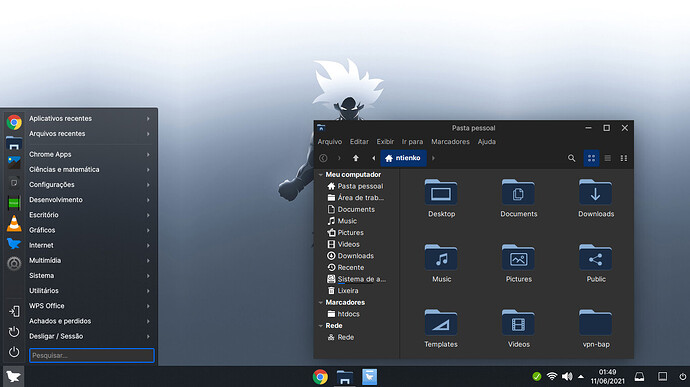This screenshot has height=387, width=690.
Task: Click the clock showing 01:49
Action: point(607,376)
